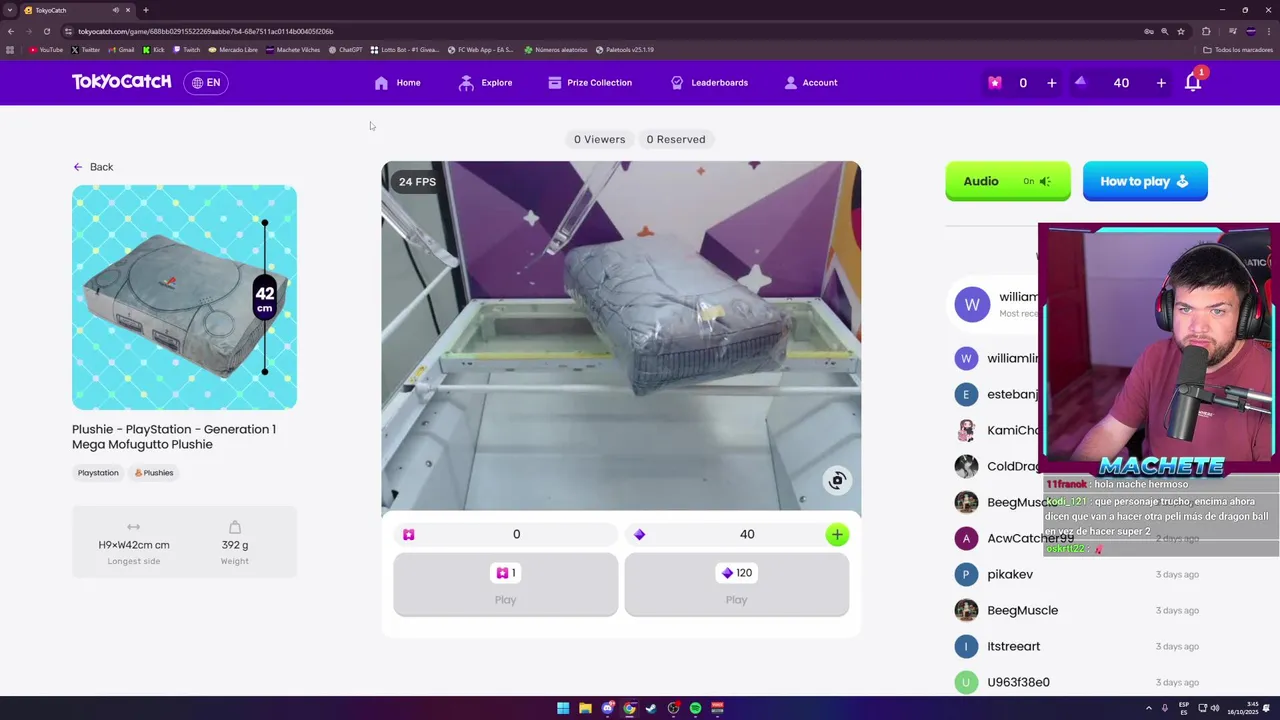The width and height of the screenshot is (1280, 720).
Task: Open a new browser tab
Action: pyautogui.click(x=145, y=10)
